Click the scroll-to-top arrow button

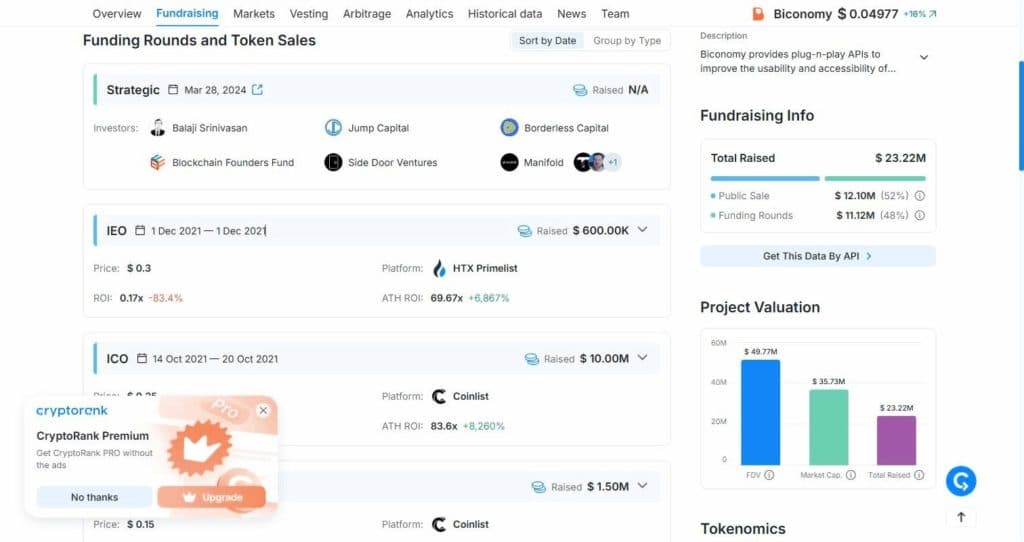[x=961, y=517]
